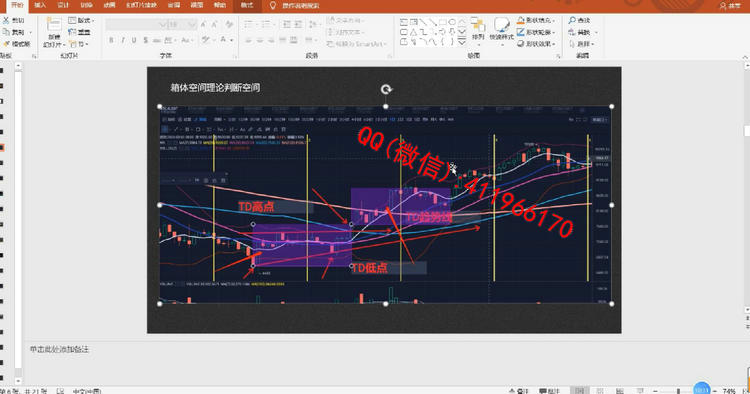The width and height of the screenshot is (750, 394).
Task: Open the Shape Effects menu
Action: click(536, 44)
